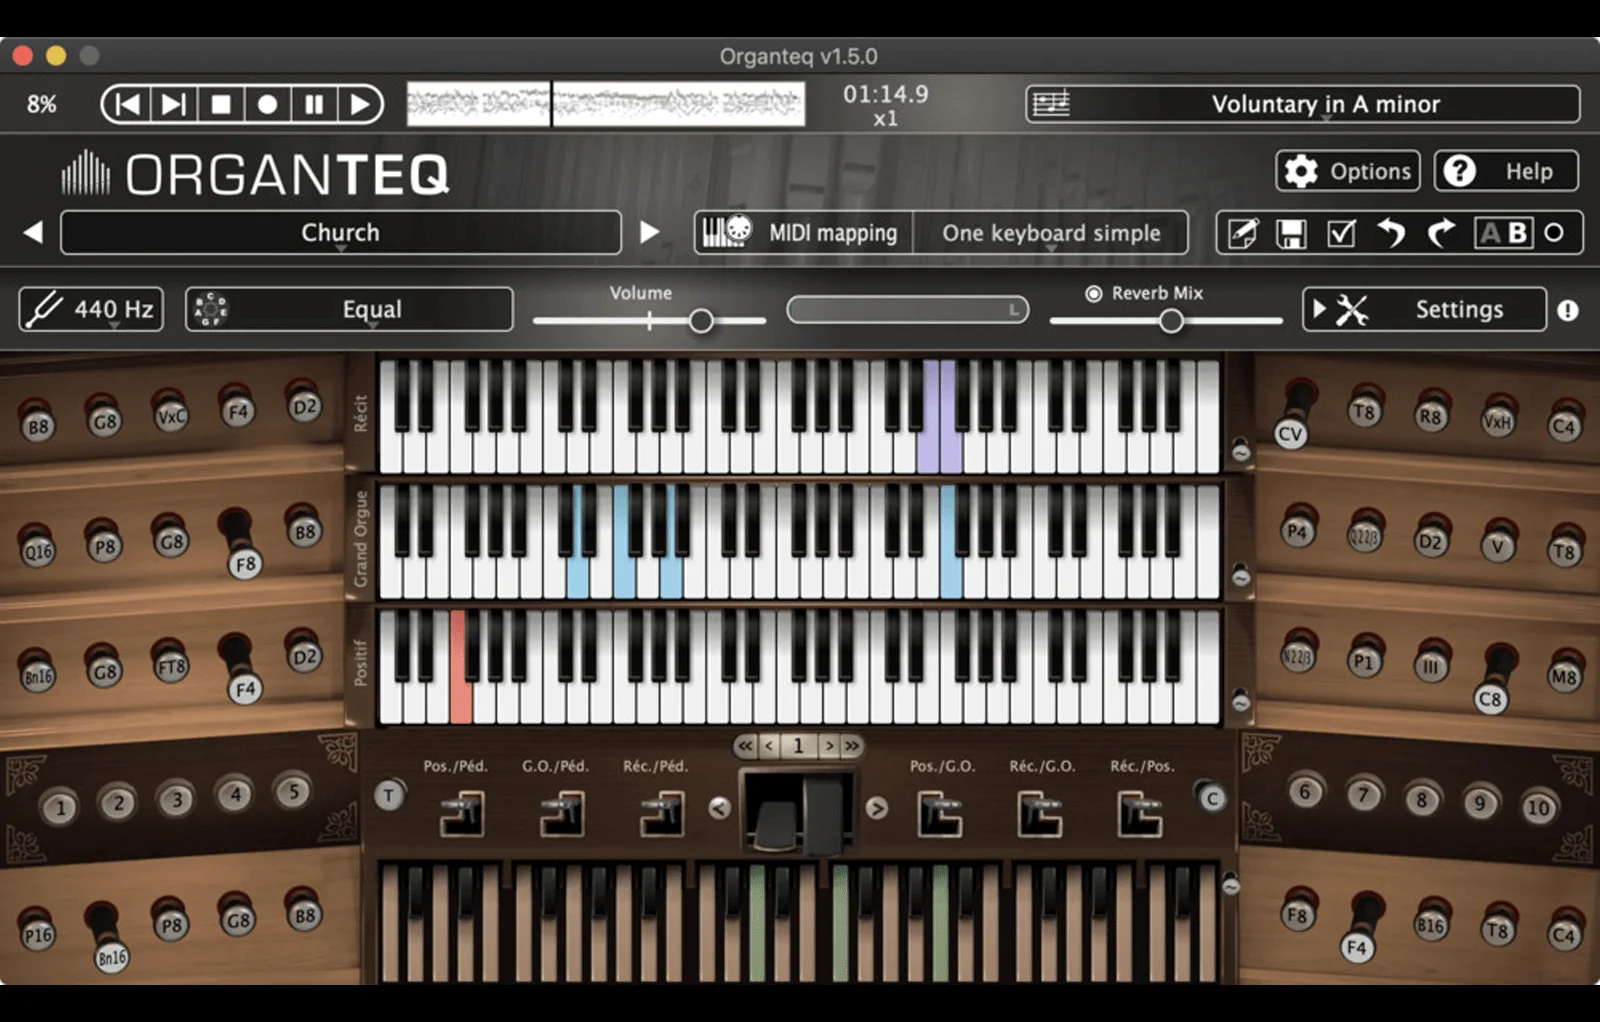The width and height of the screenshot is (1600, 1022).
Task: Open the Church preset selector
Action: pyautogui.click(x=340, y=233)
